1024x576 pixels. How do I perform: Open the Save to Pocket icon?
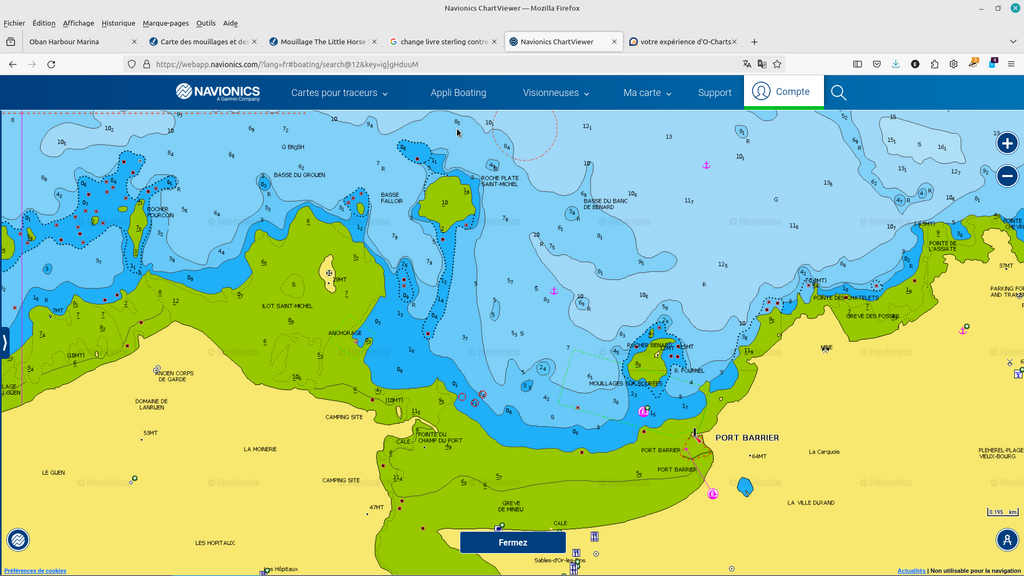[877, 64]
